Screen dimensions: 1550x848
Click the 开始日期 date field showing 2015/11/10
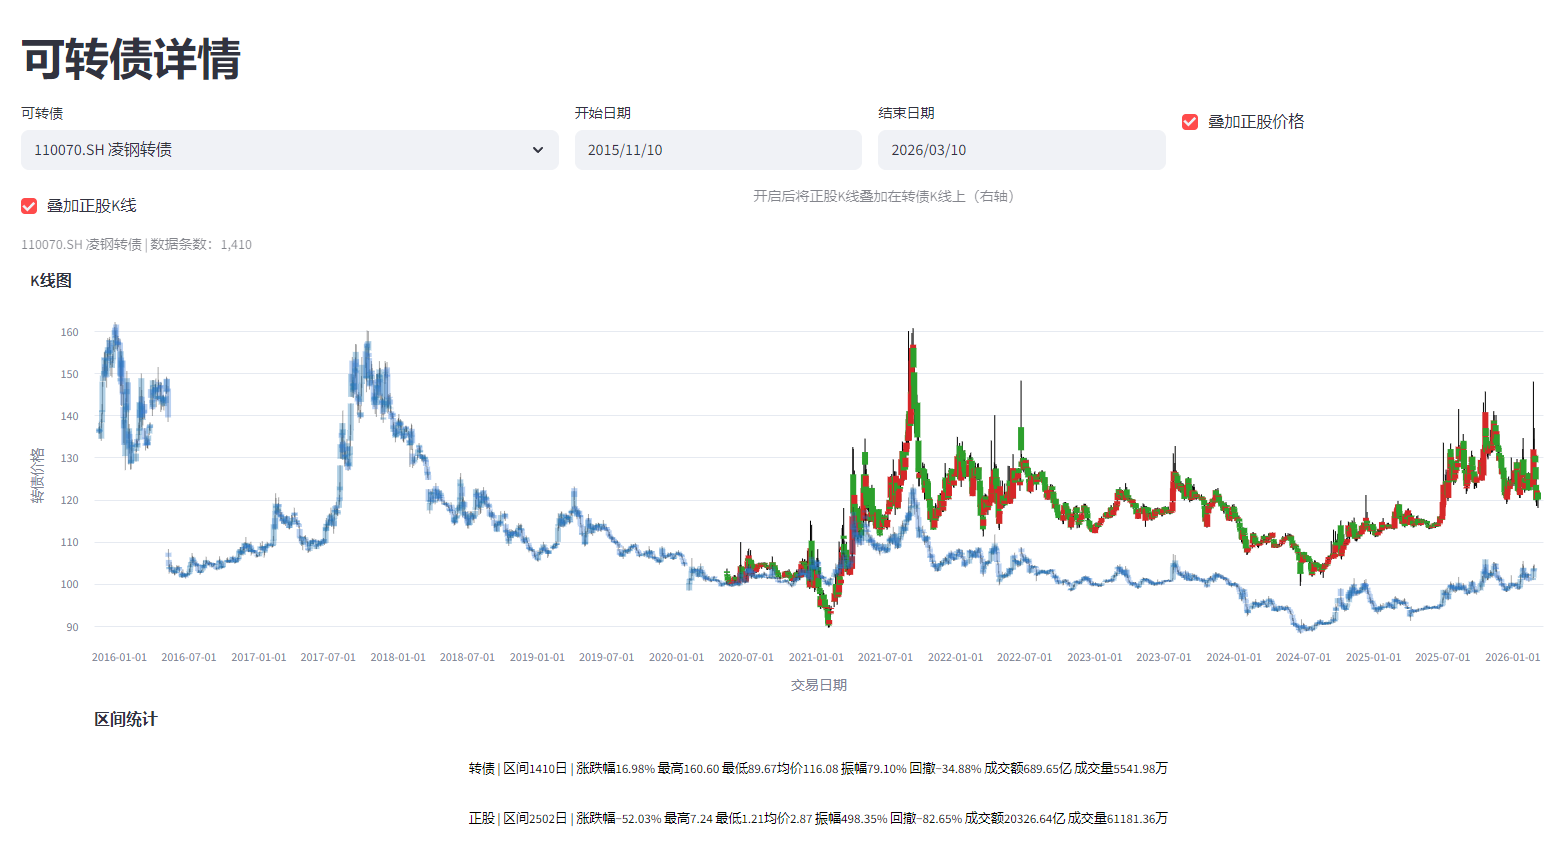coord(718,150)
